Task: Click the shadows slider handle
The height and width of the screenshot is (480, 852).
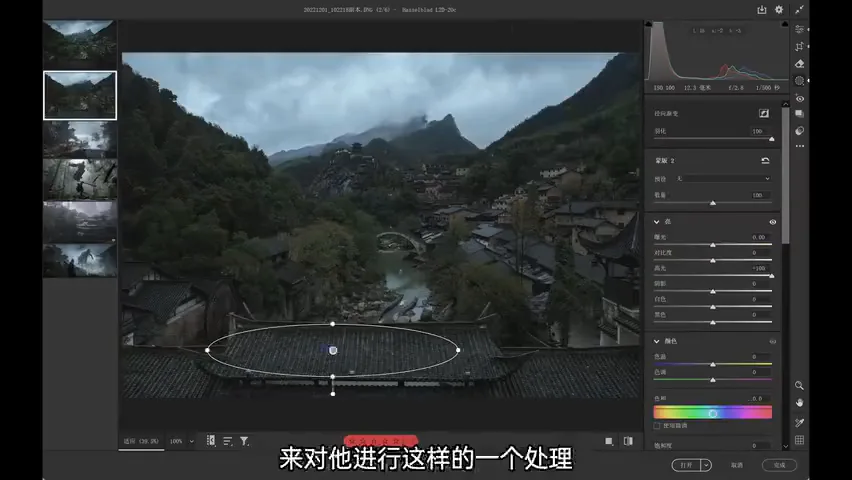Action: coord(713,292)
